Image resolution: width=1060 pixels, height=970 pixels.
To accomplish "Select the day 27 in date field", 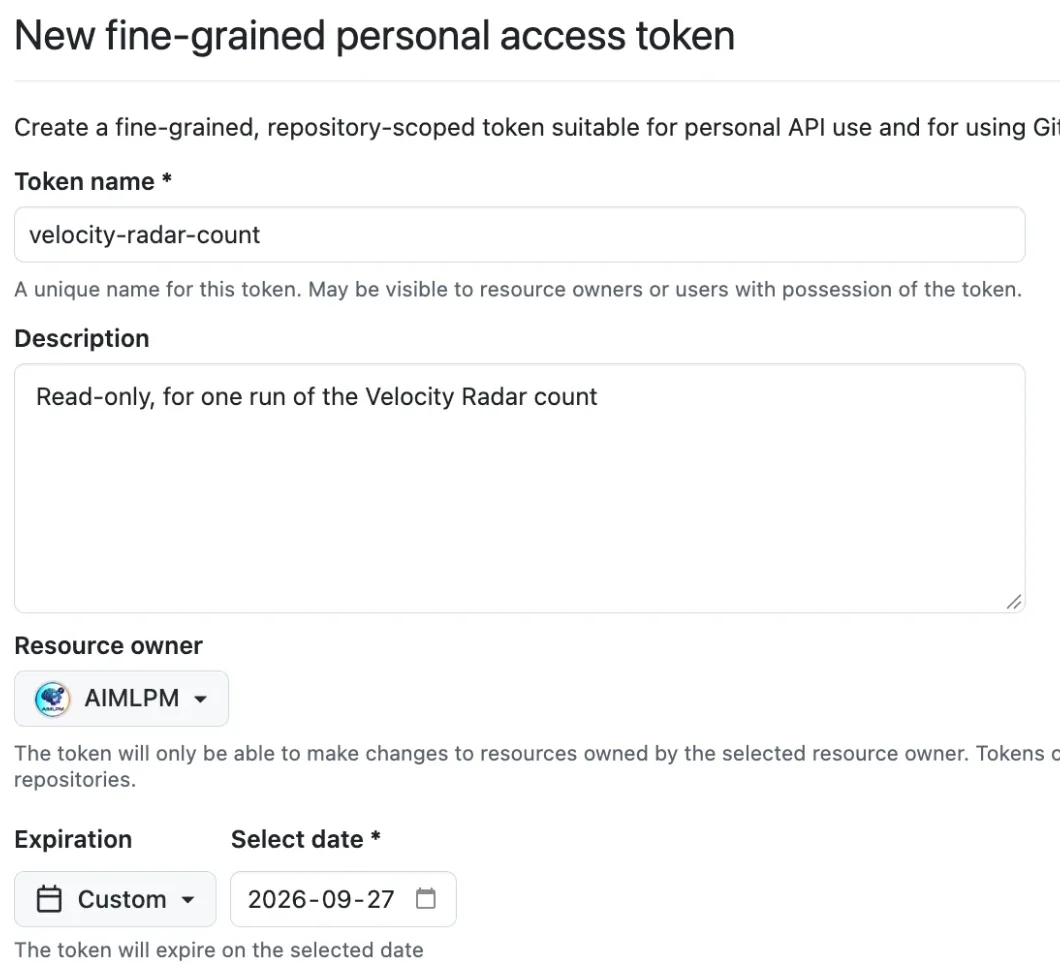I will (x=379, y=899).
